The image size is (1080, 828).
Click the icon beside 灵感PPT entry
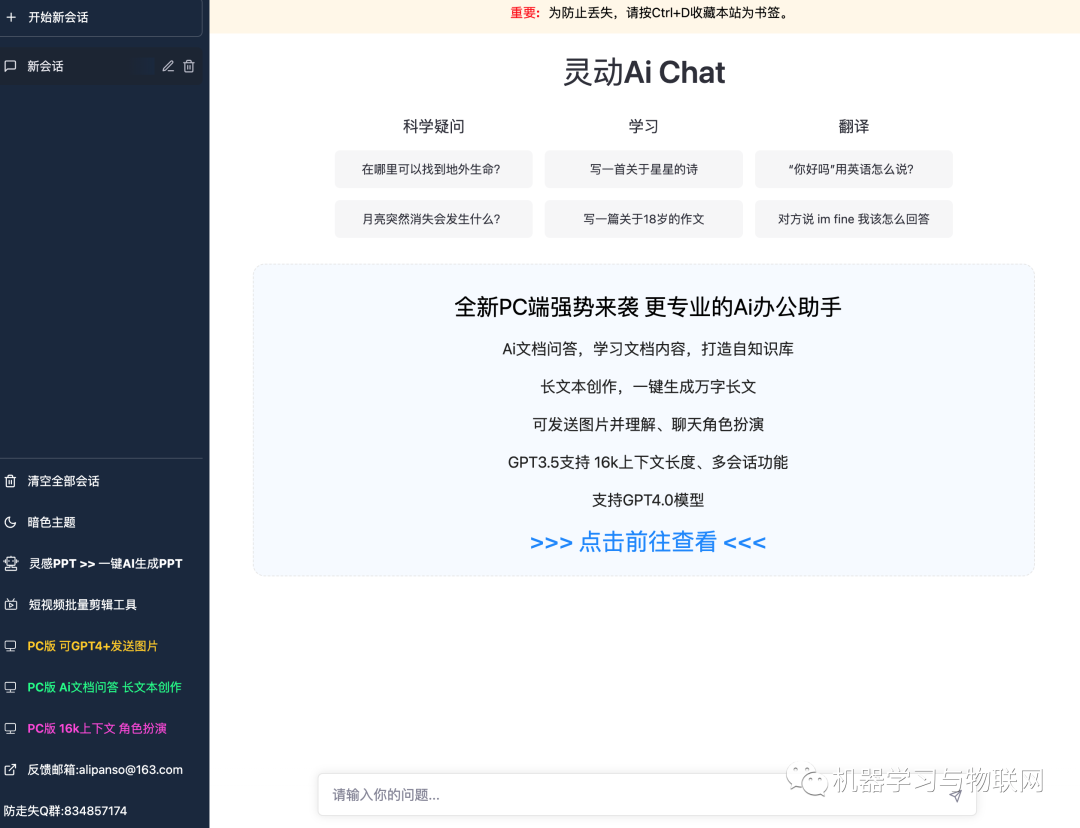[x=11, y=564]
